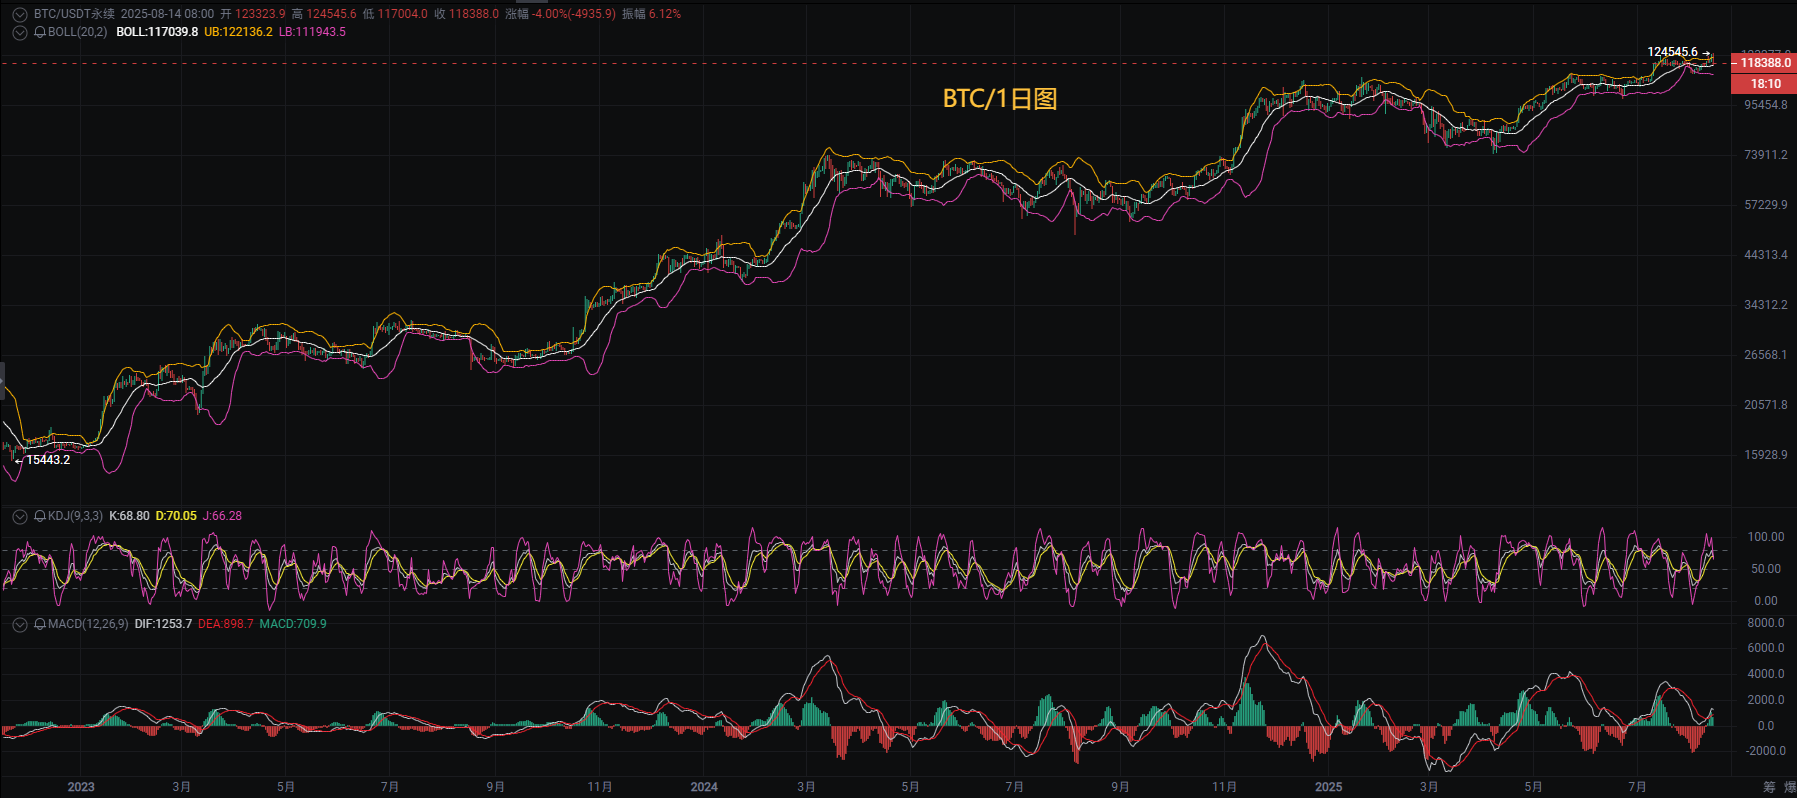1797x798 pixels.
Task: Collapse the MACD(12,26,9) indicator chevron
Action: click(x=19, y=625)
